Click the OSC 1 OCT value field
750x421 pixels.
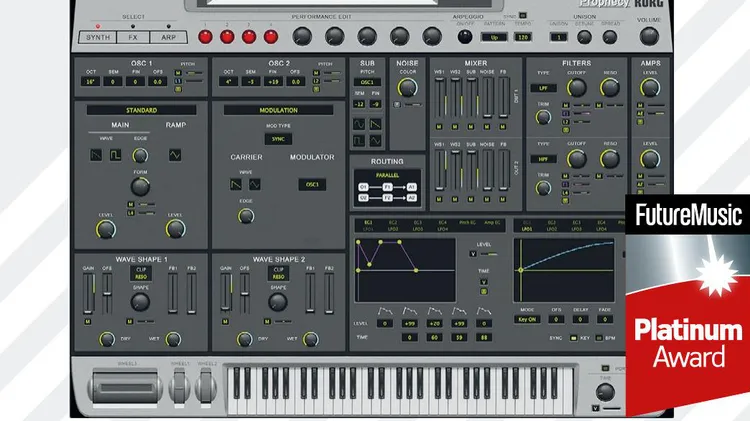click(90, 82)
